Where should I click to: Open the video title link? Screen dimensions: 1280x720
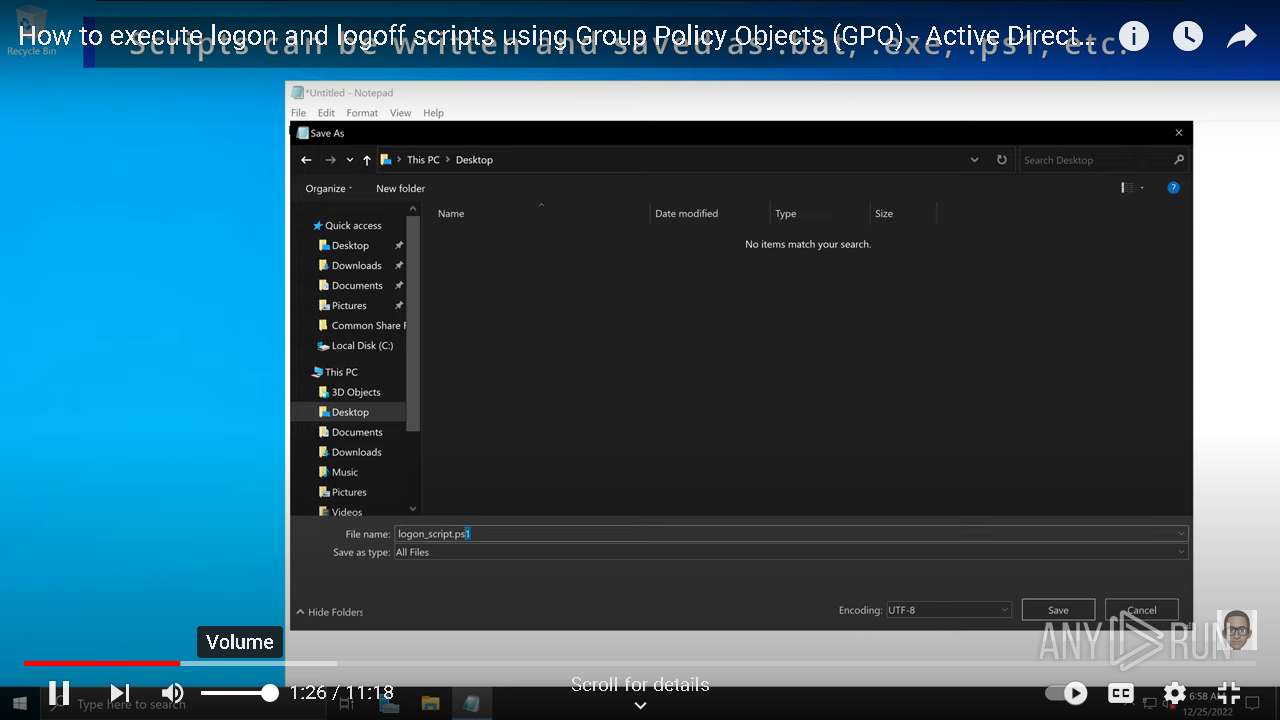tap(556, 37)
